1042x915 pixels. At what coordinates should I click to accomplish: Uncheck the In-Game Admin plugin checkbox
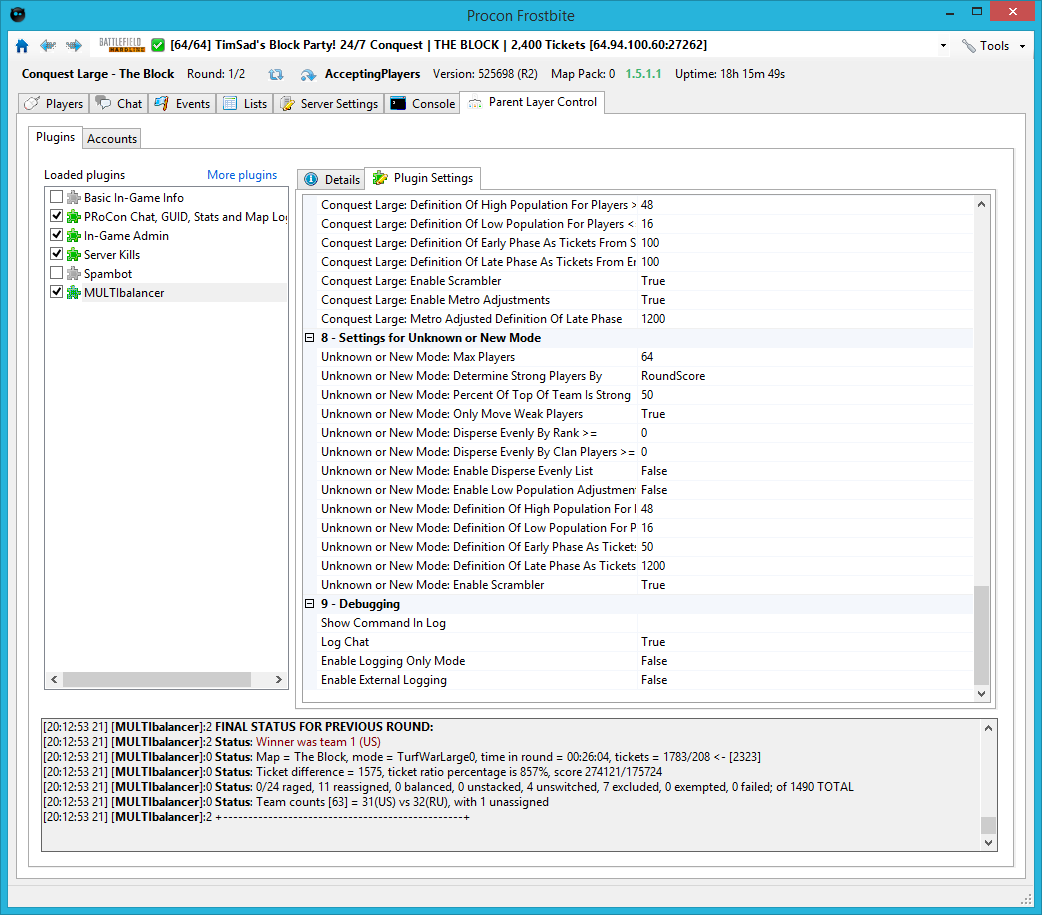[57, 236]
